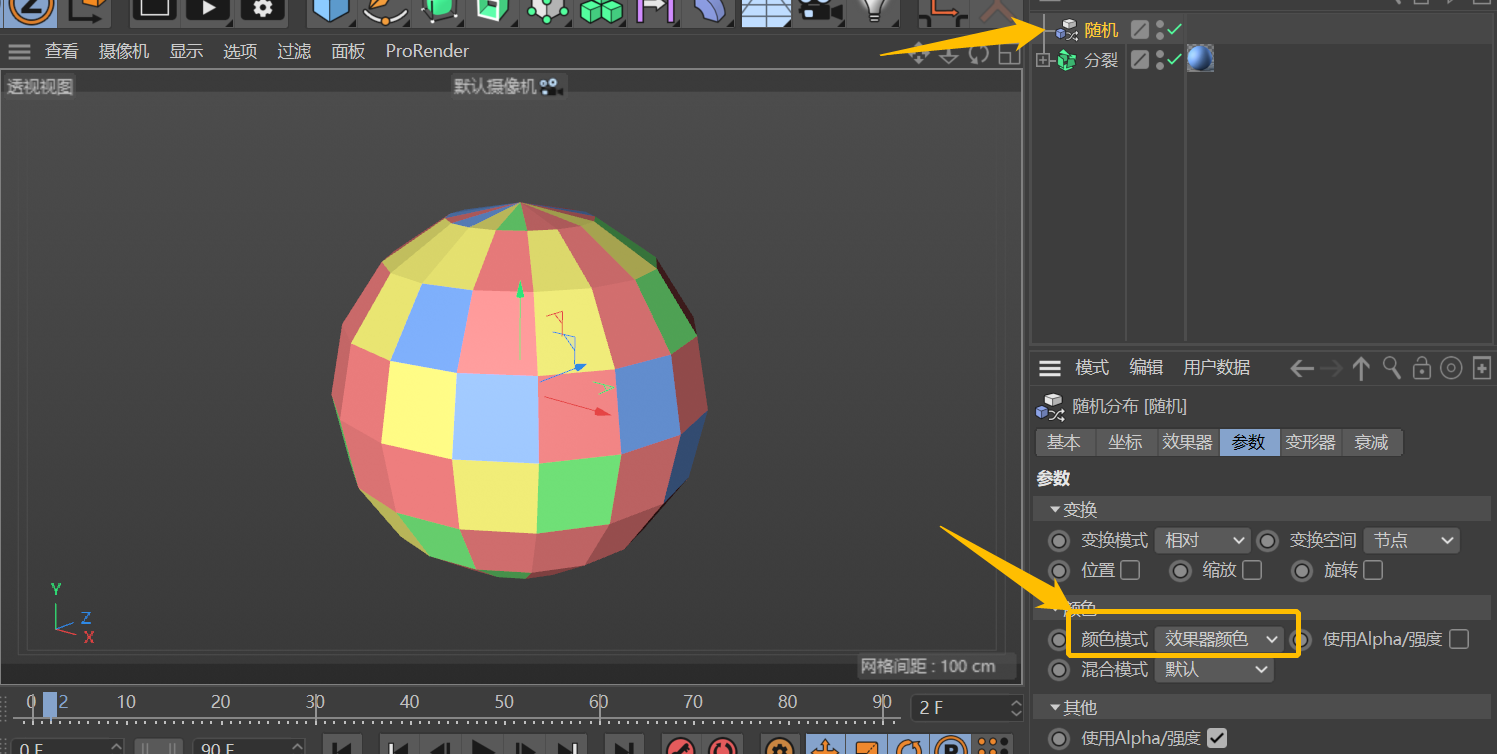Enable 使用Alpha/强度 checkbox in the color section
Image resolution: width=1497 pixels, height=754 pixels.
coord(1459,639)
